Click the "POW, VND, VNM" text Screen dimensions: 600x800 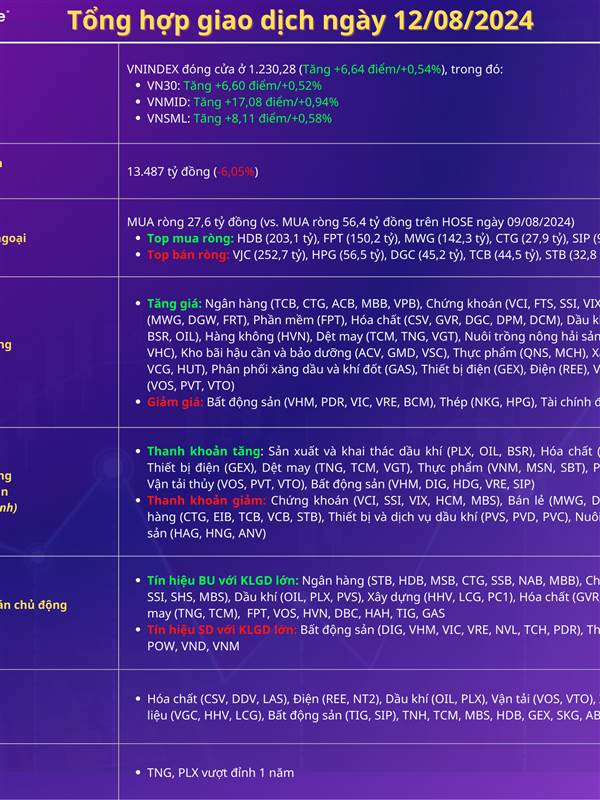[193, 646]
